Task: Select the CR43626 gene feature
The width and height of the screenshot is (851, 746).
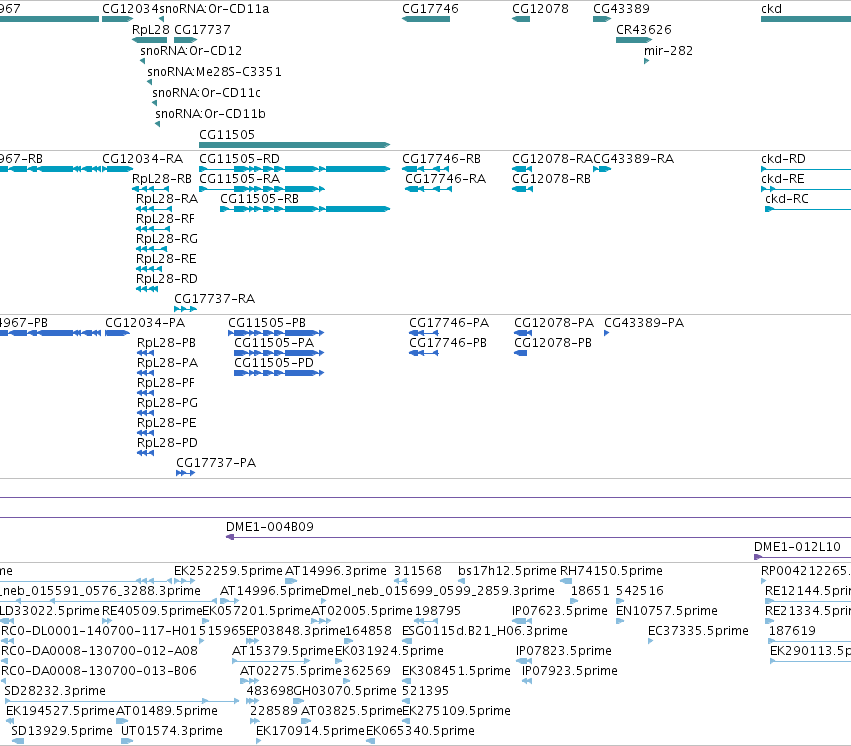Action: click(x=634, y=40)
